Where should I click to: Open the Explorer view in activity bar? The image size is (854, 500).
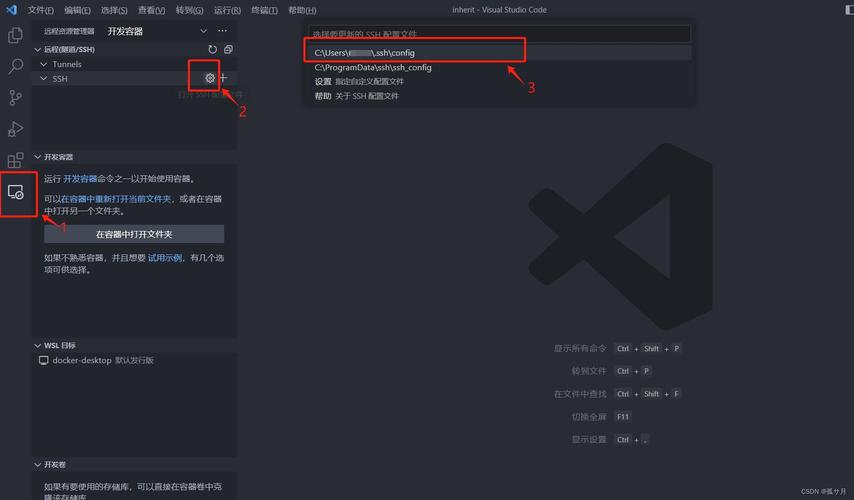coord(15,35)
